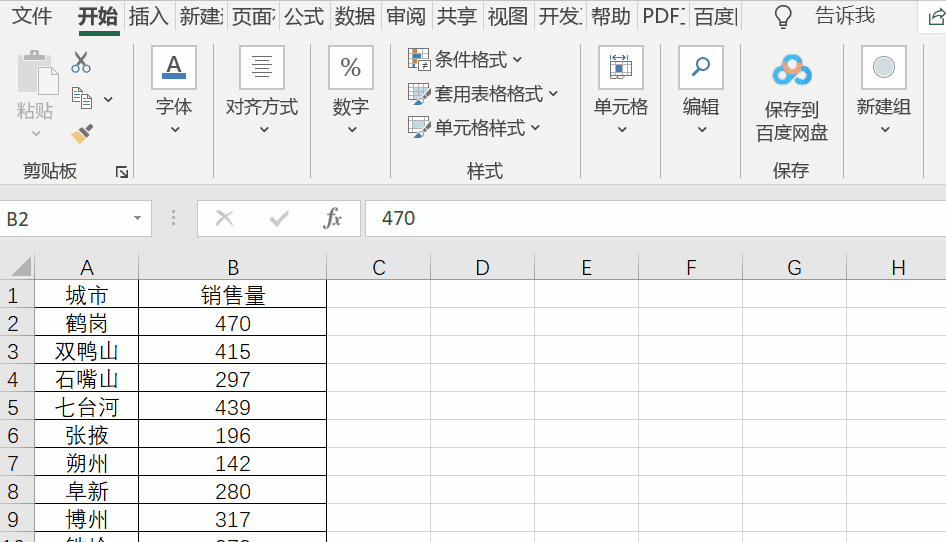Image resolution: width=946 pixels, height=542 pixels.
Task: Switch to the View (视图) tab
Action: (x=507, y=16)
